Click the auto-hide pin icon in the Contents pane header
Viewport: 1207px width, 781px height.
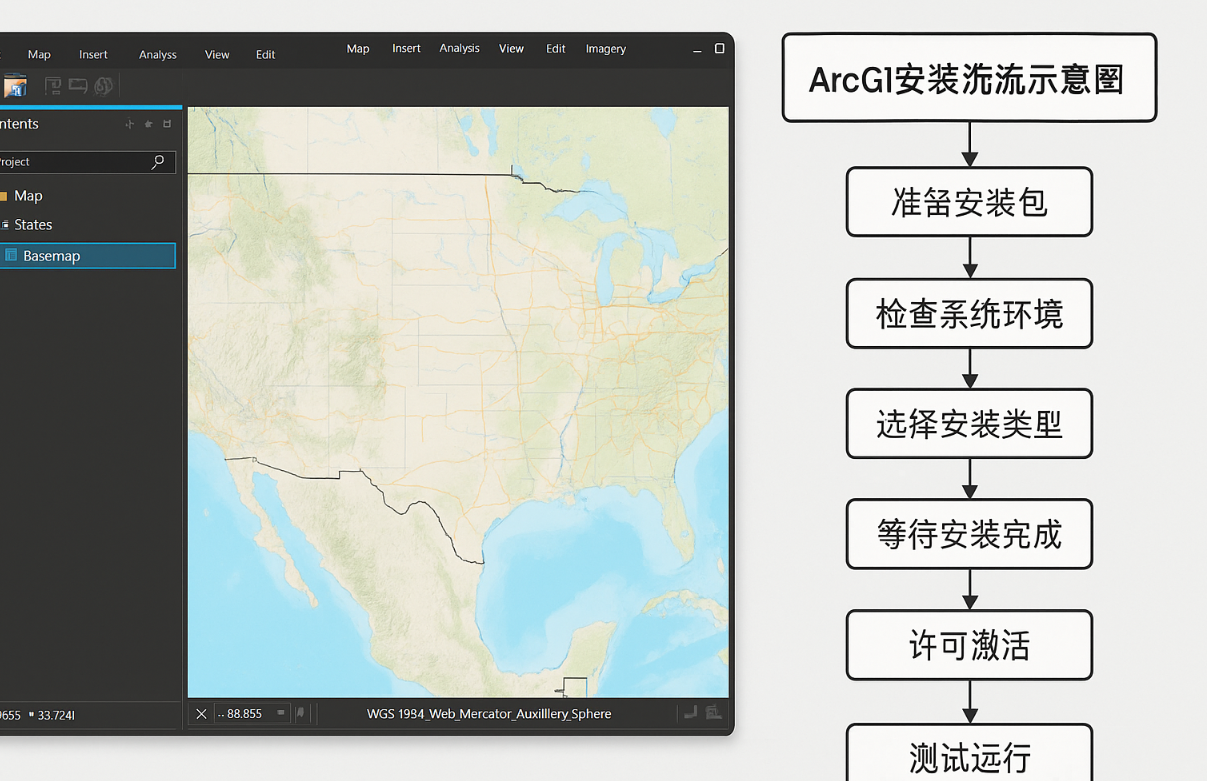tap(129, 124)
